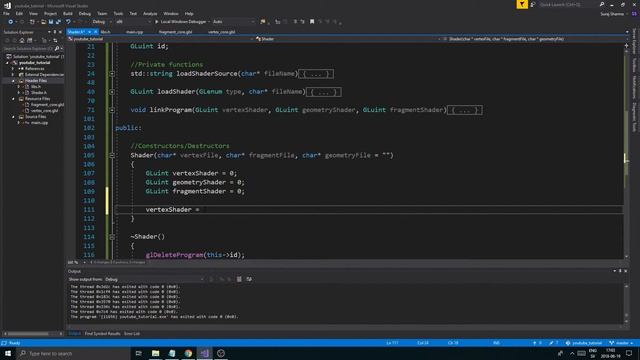This screenshot has width=640, height=360.
Task: Start Local Windows Debugger play button
Action: (x=157, y=22)
